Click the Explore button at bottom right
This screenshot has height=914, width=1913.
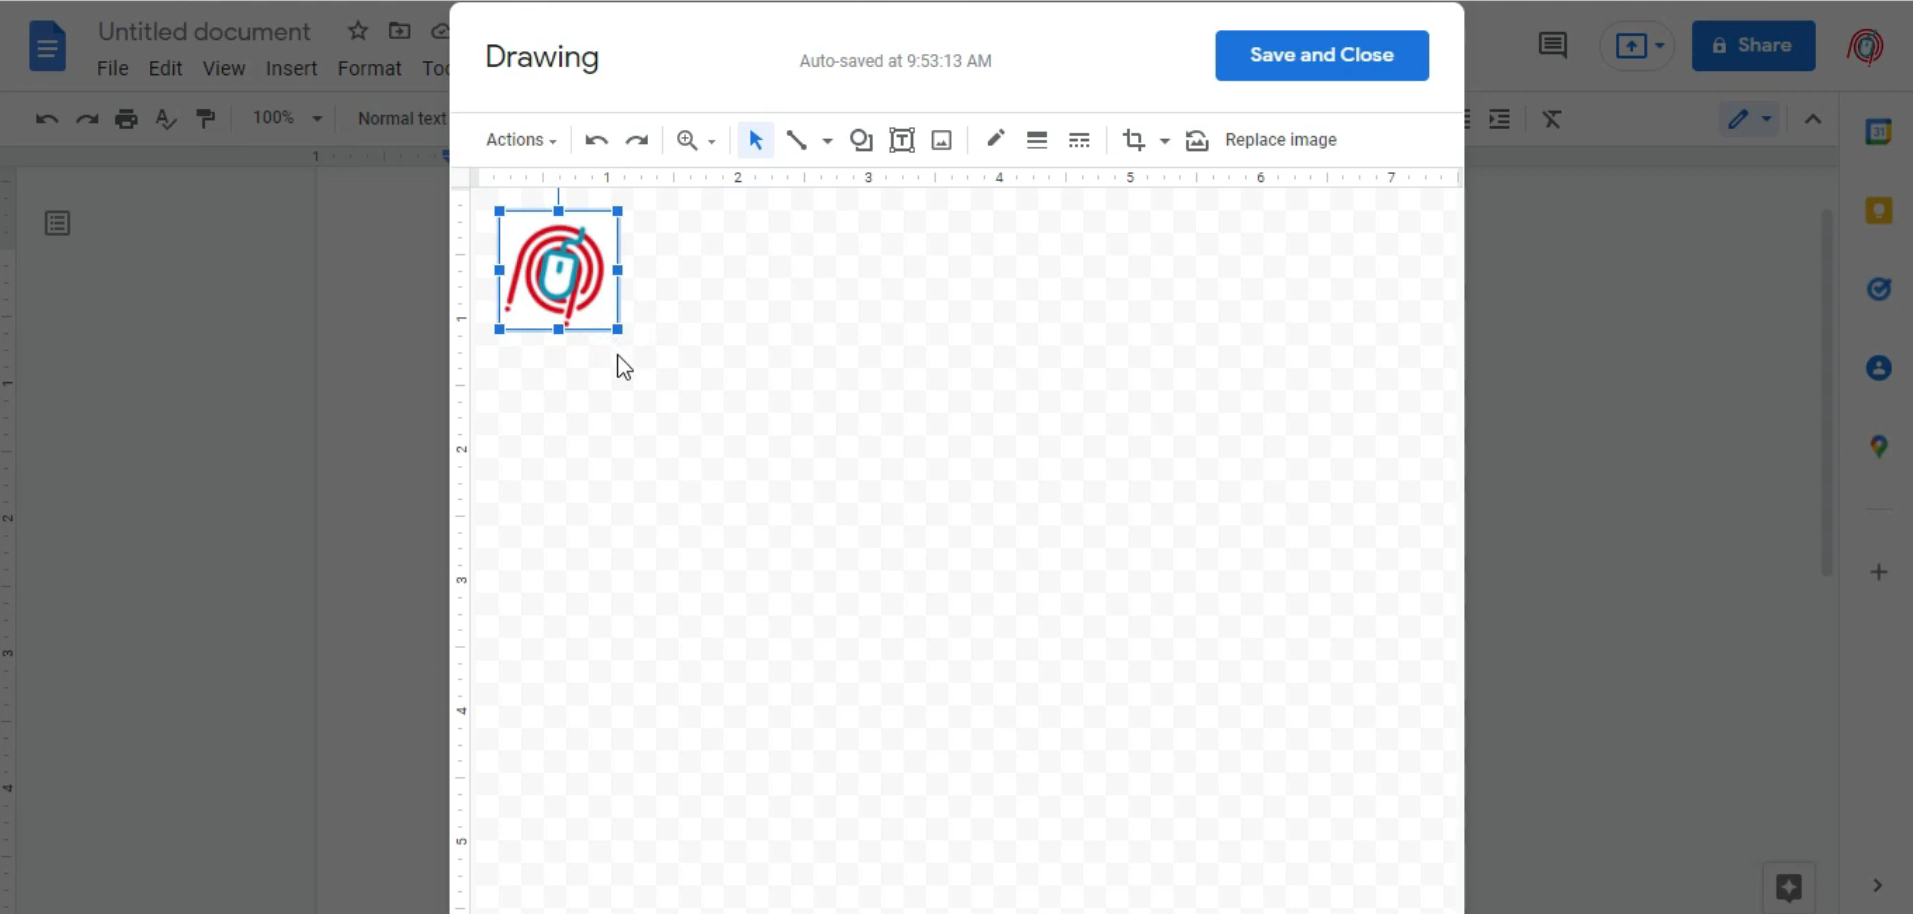(x=1788, y=887)
